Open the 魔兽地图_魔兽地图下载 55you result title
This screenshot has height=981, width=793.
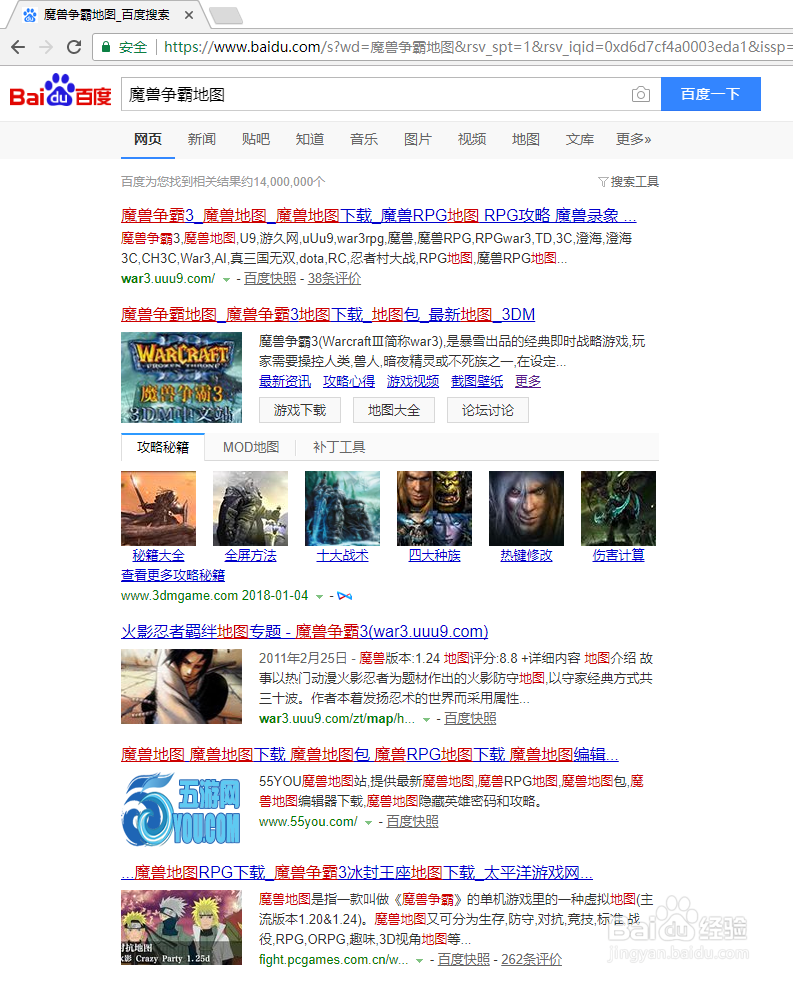(370, 755)
